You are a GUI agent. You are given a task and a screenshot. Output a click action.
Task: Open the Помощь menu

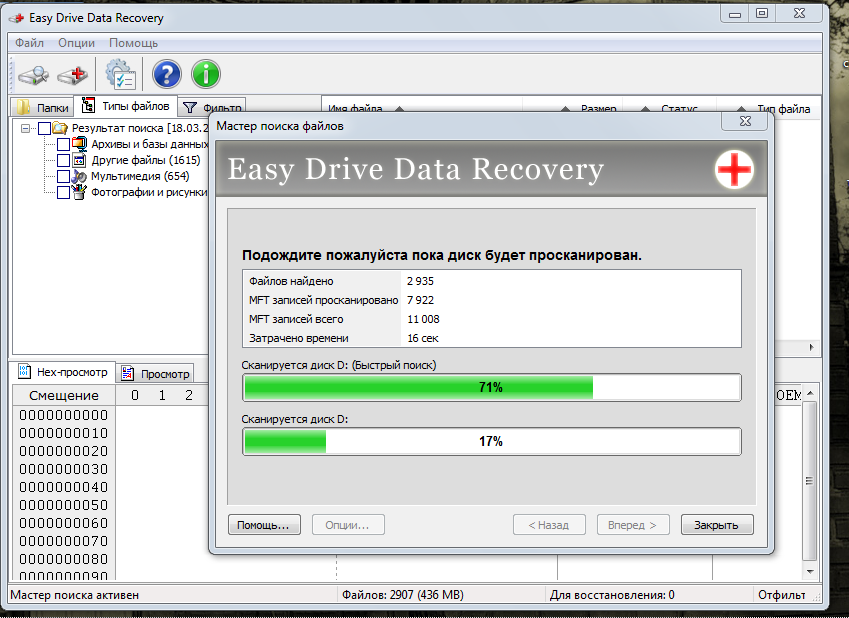point(133,43)
